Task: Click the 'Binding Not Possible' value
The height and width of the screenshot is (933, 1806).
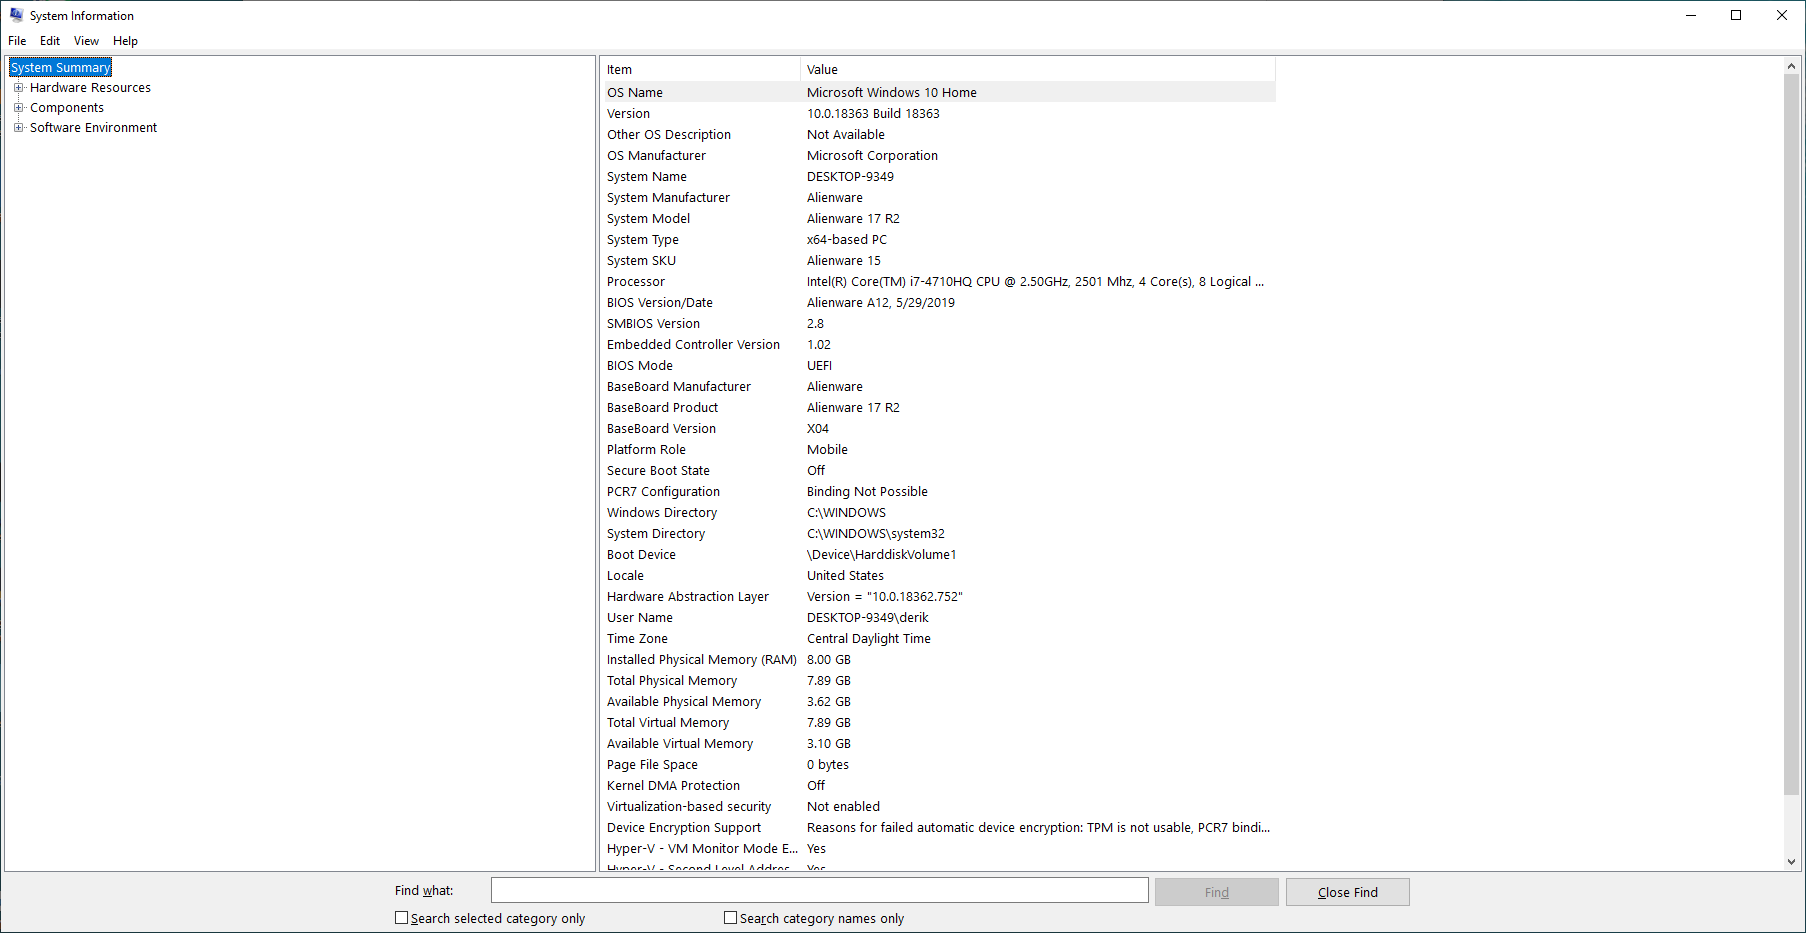Action: 867,491
